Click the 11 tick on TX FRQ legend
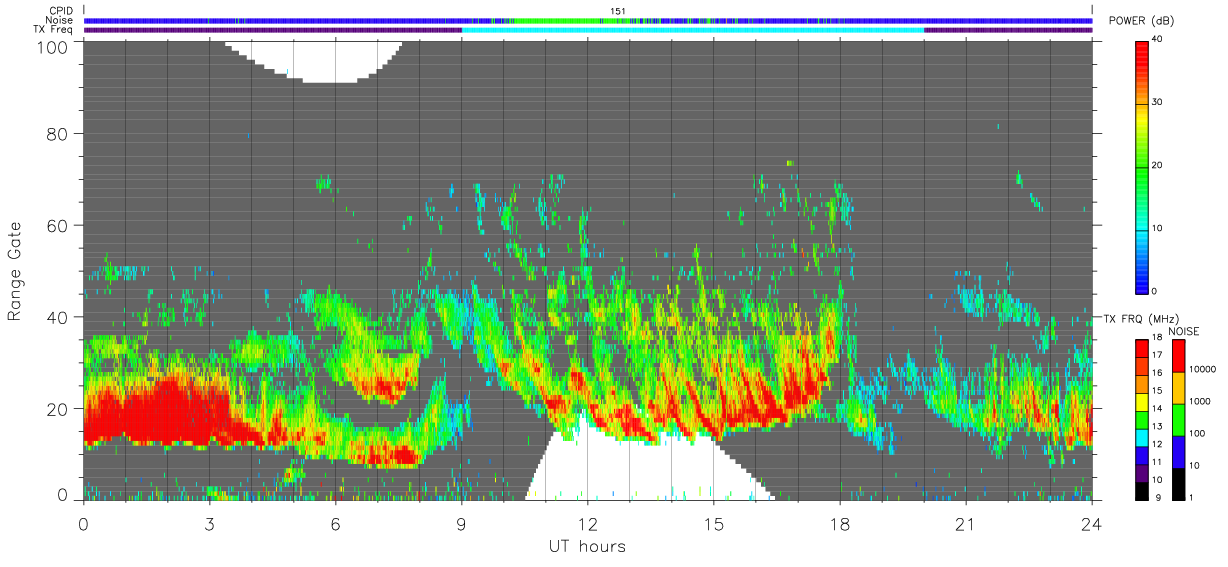 (1159, 462)
